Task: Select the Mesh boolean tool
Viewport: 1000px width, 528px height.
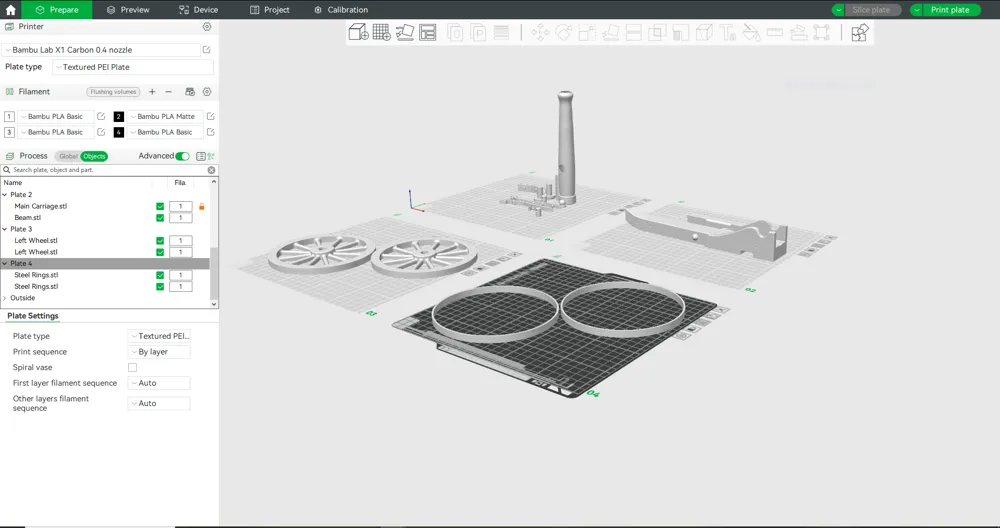Action: click(657, 33)
